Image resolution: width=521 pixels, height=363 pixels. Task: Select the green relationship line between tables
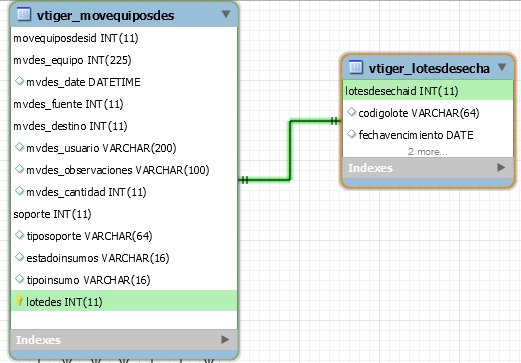pyautogui.click(x=290, y=151)
